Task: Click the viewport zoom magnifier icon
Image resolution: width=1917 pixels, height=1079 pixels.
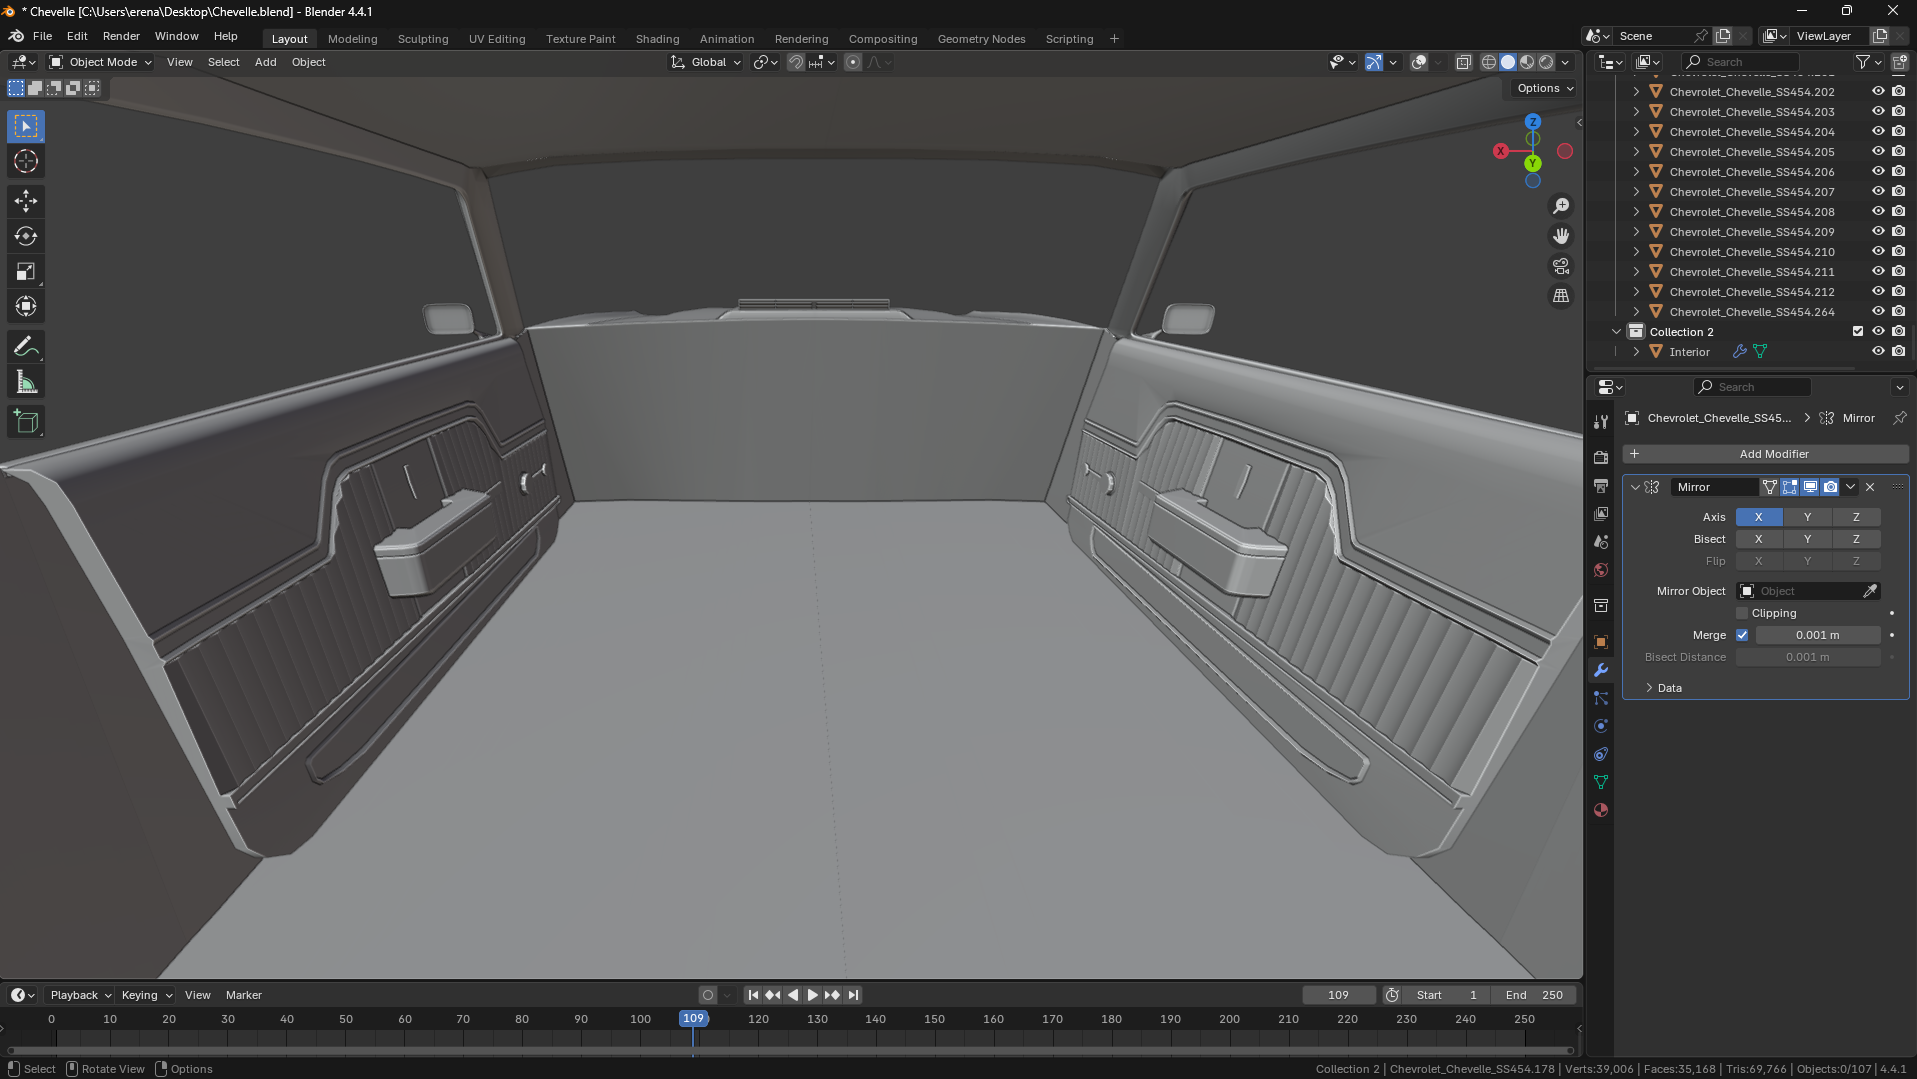Action: click(x=1560, y=206)
